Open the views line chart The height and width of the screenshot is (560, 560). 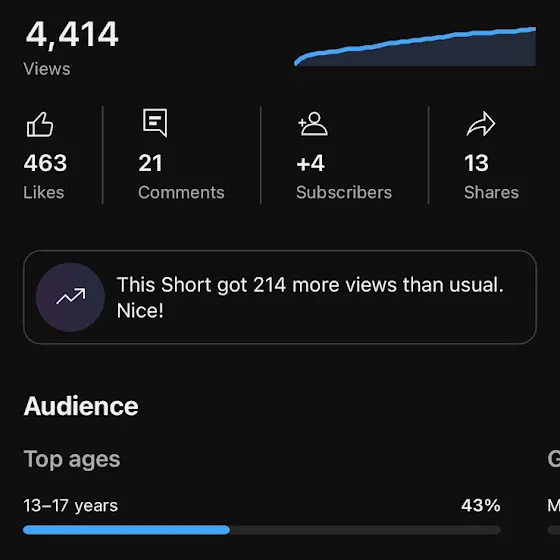tap(415, 46)
